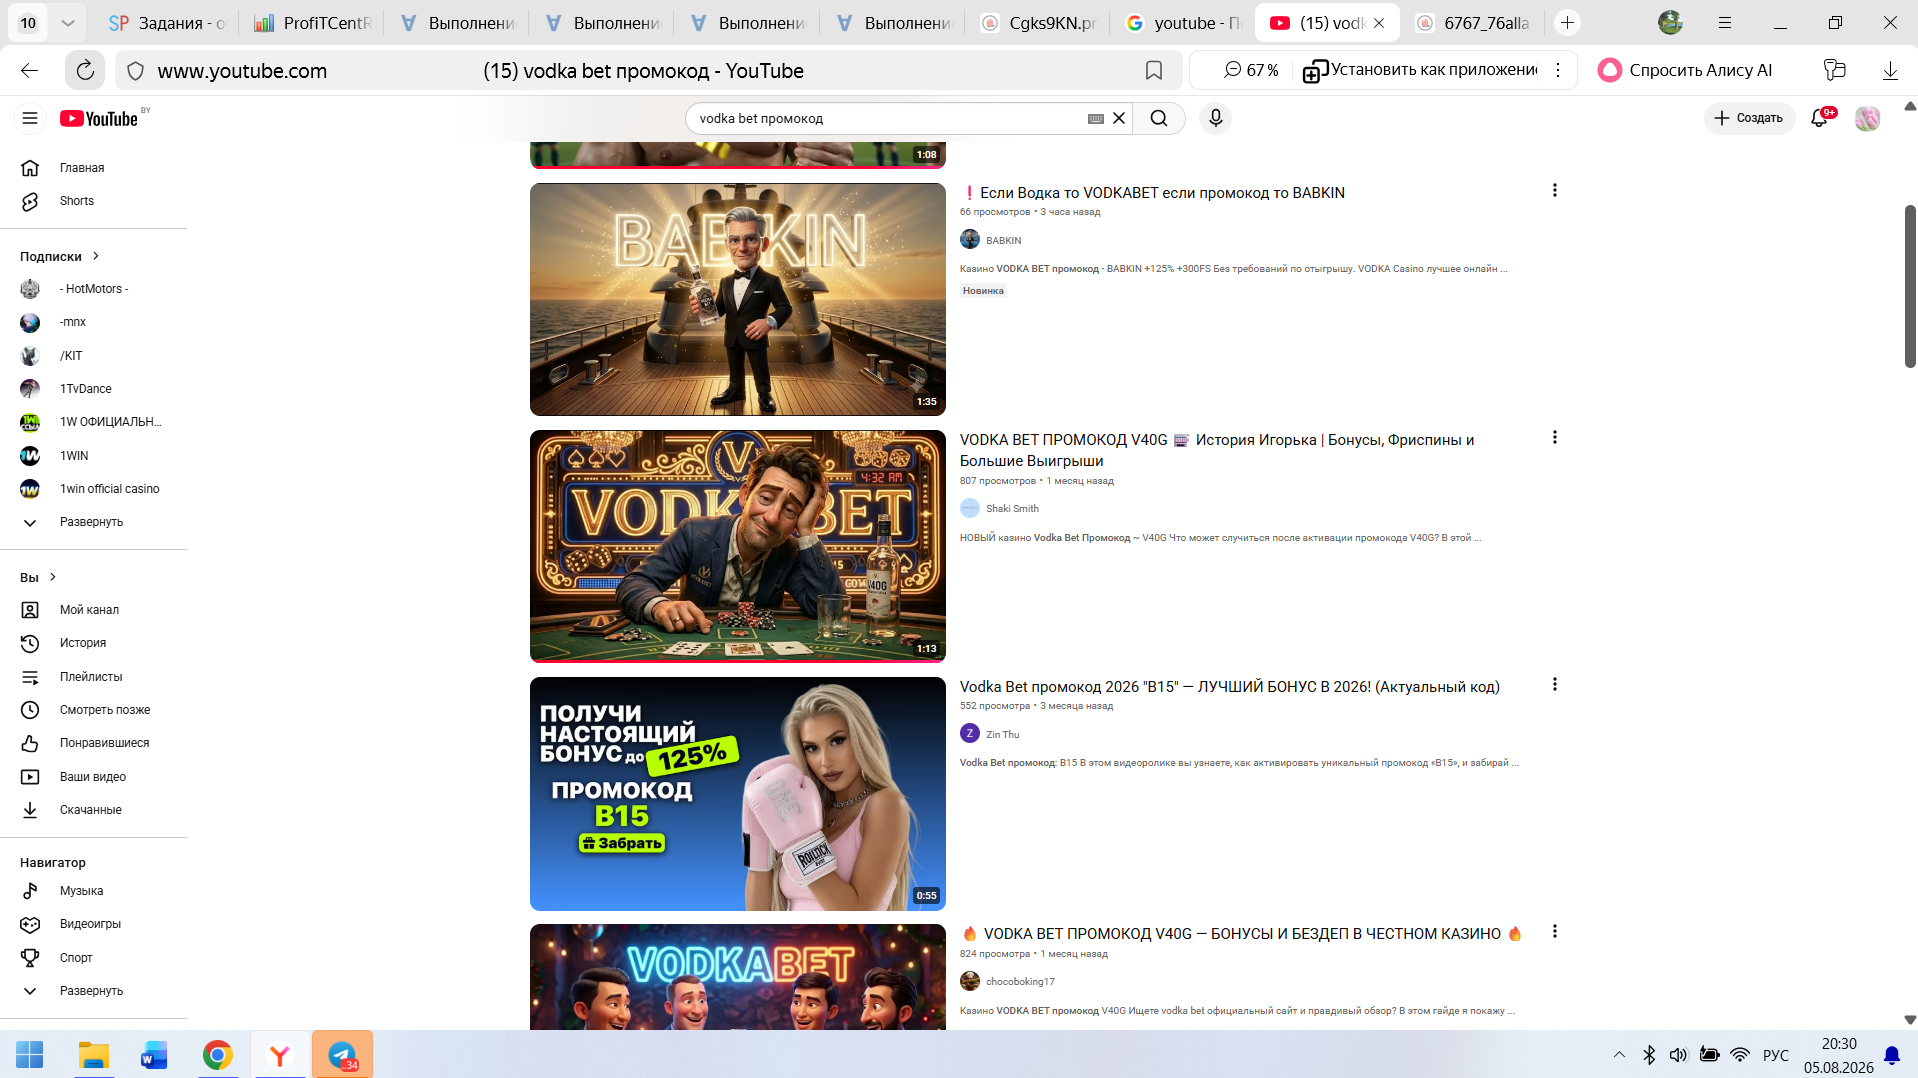This screenshot has height=1078, width=1918.
Task: Open more options for BABKIN video
Action: 1554,190
